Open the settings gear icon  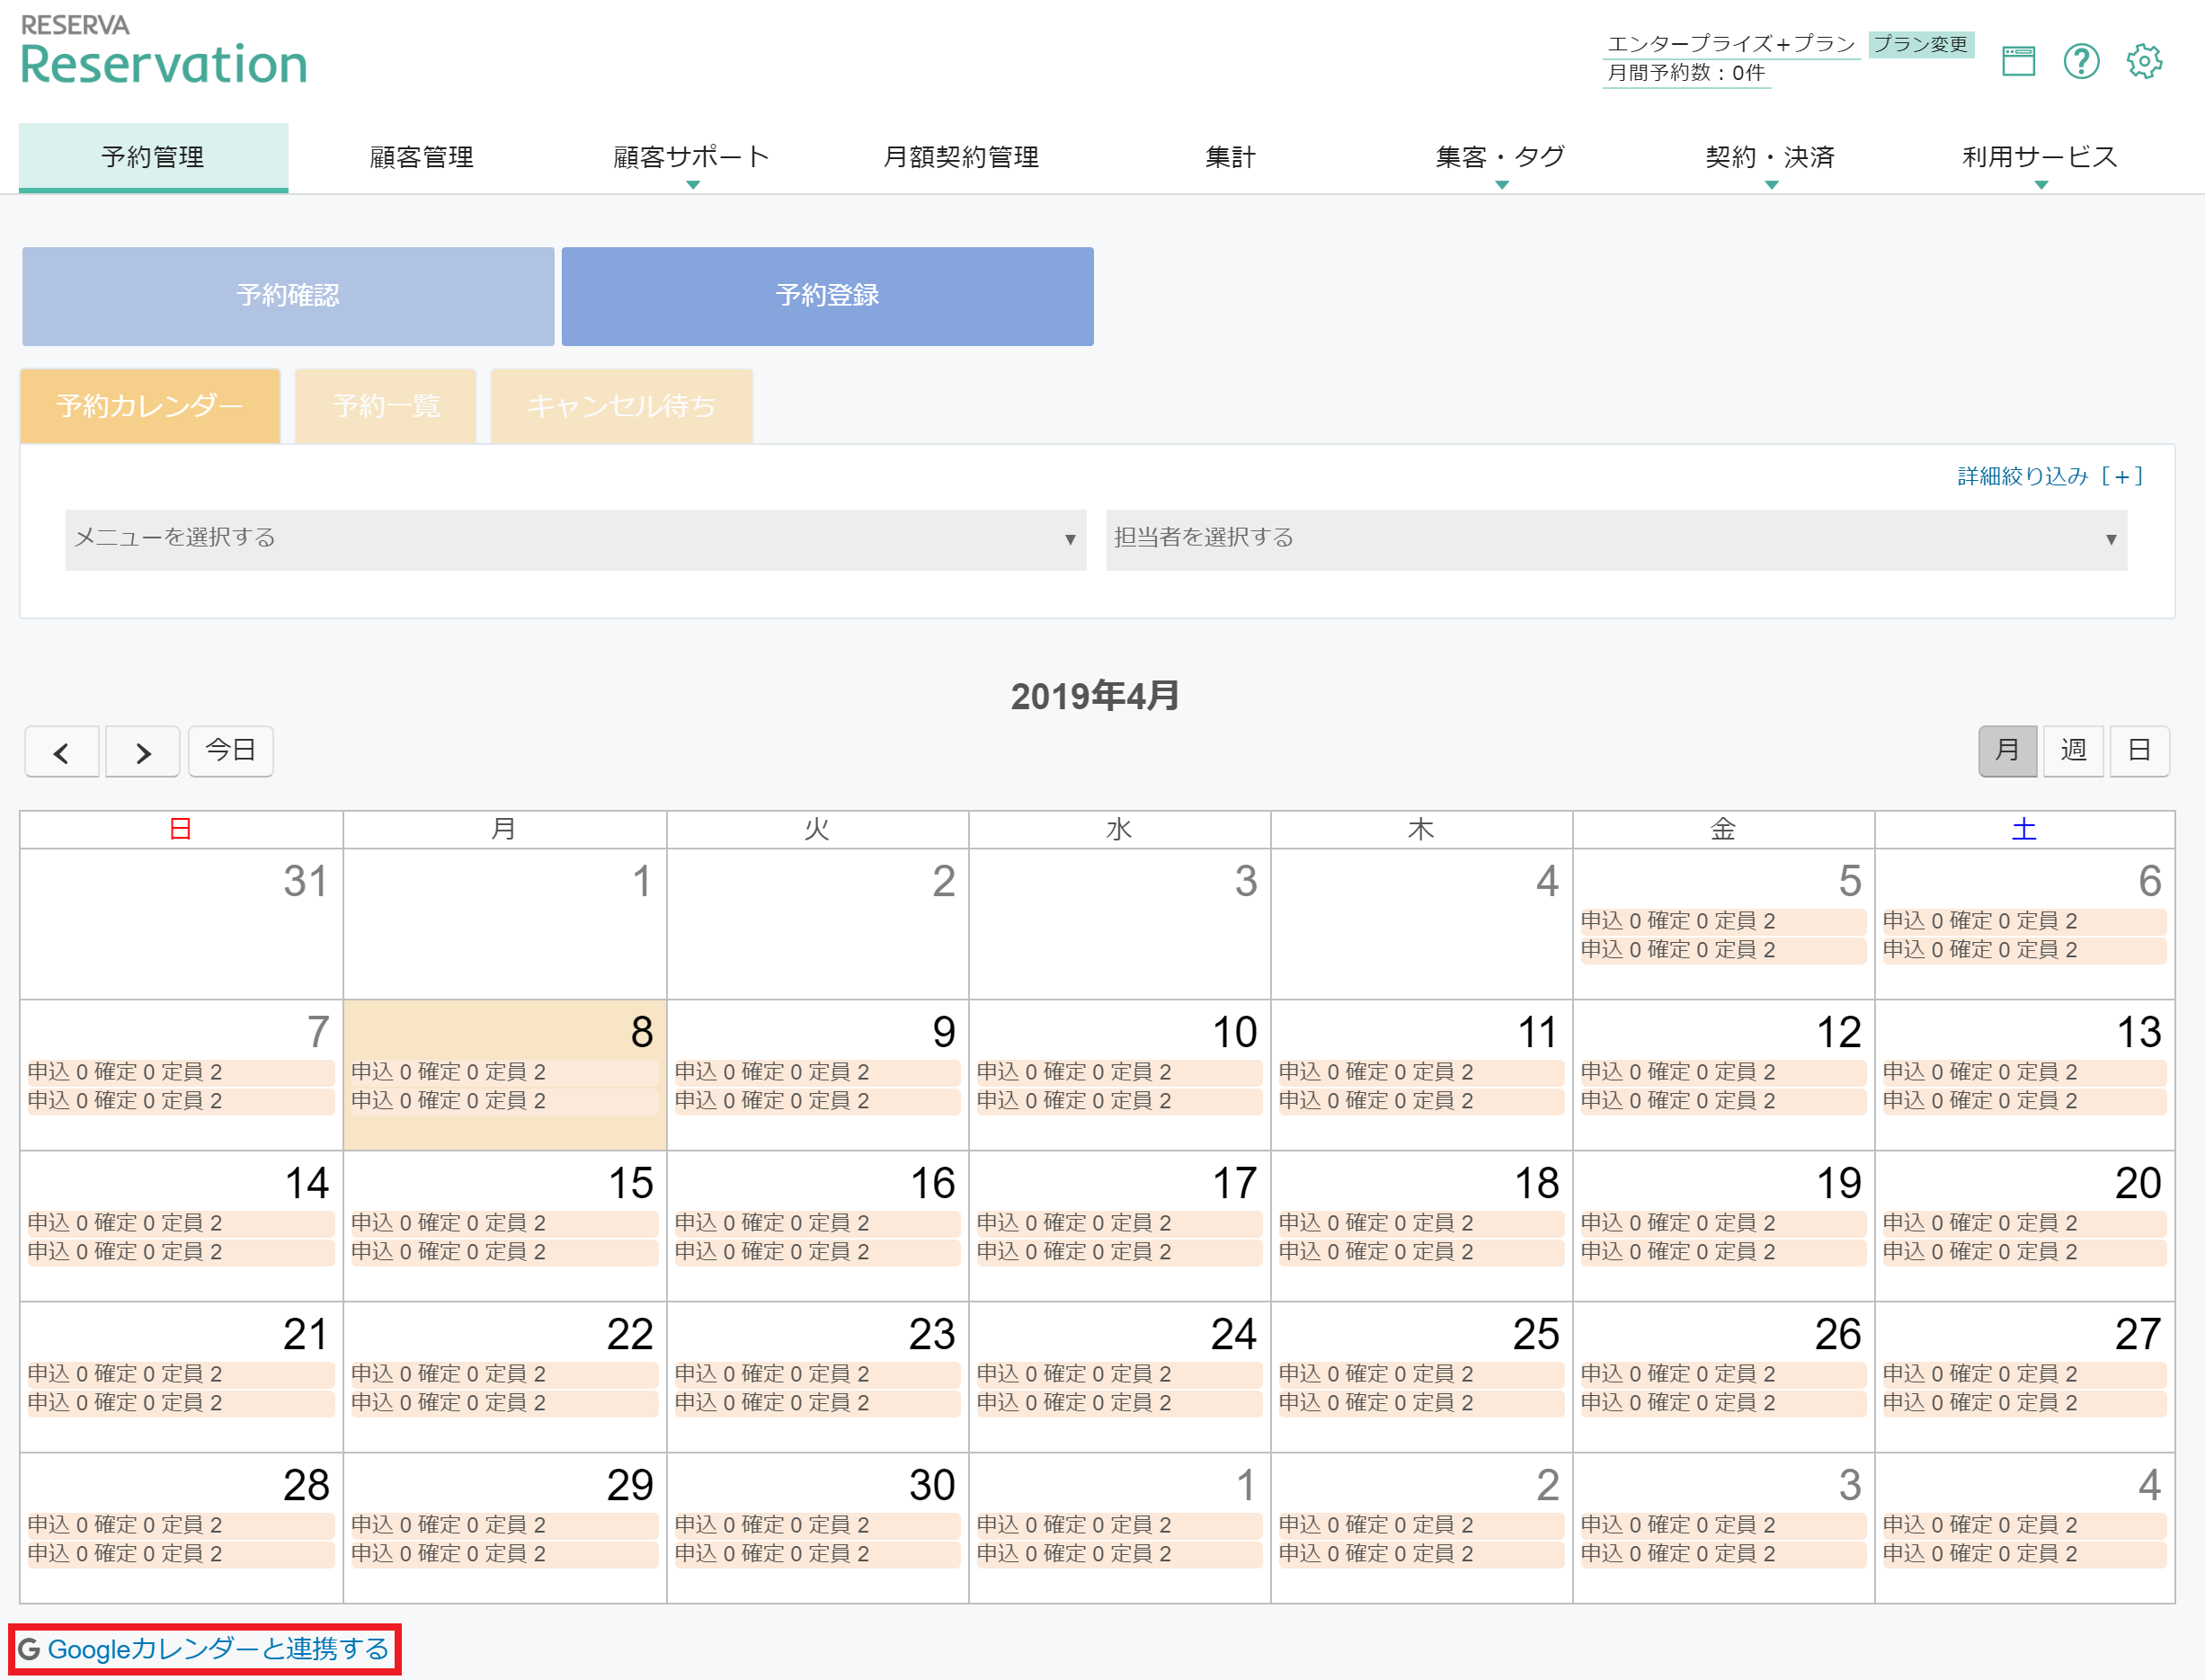click(2144, 61)
